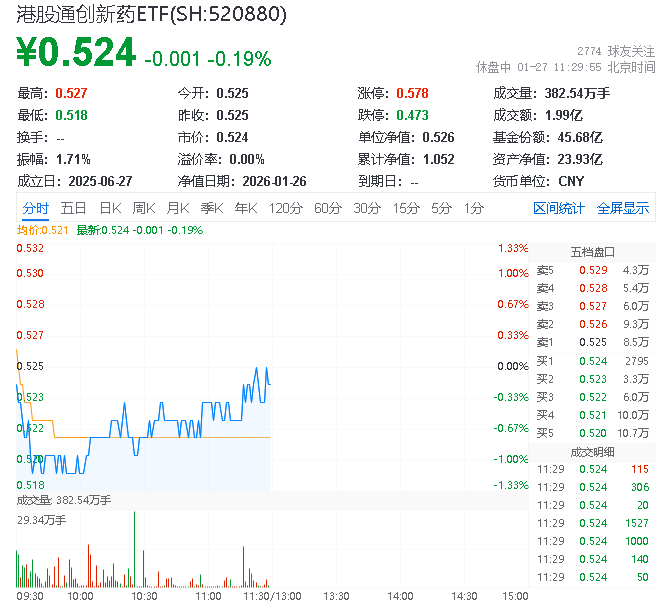
Task: Select the 月K monthly chart tab
Action: click(178, 208)
